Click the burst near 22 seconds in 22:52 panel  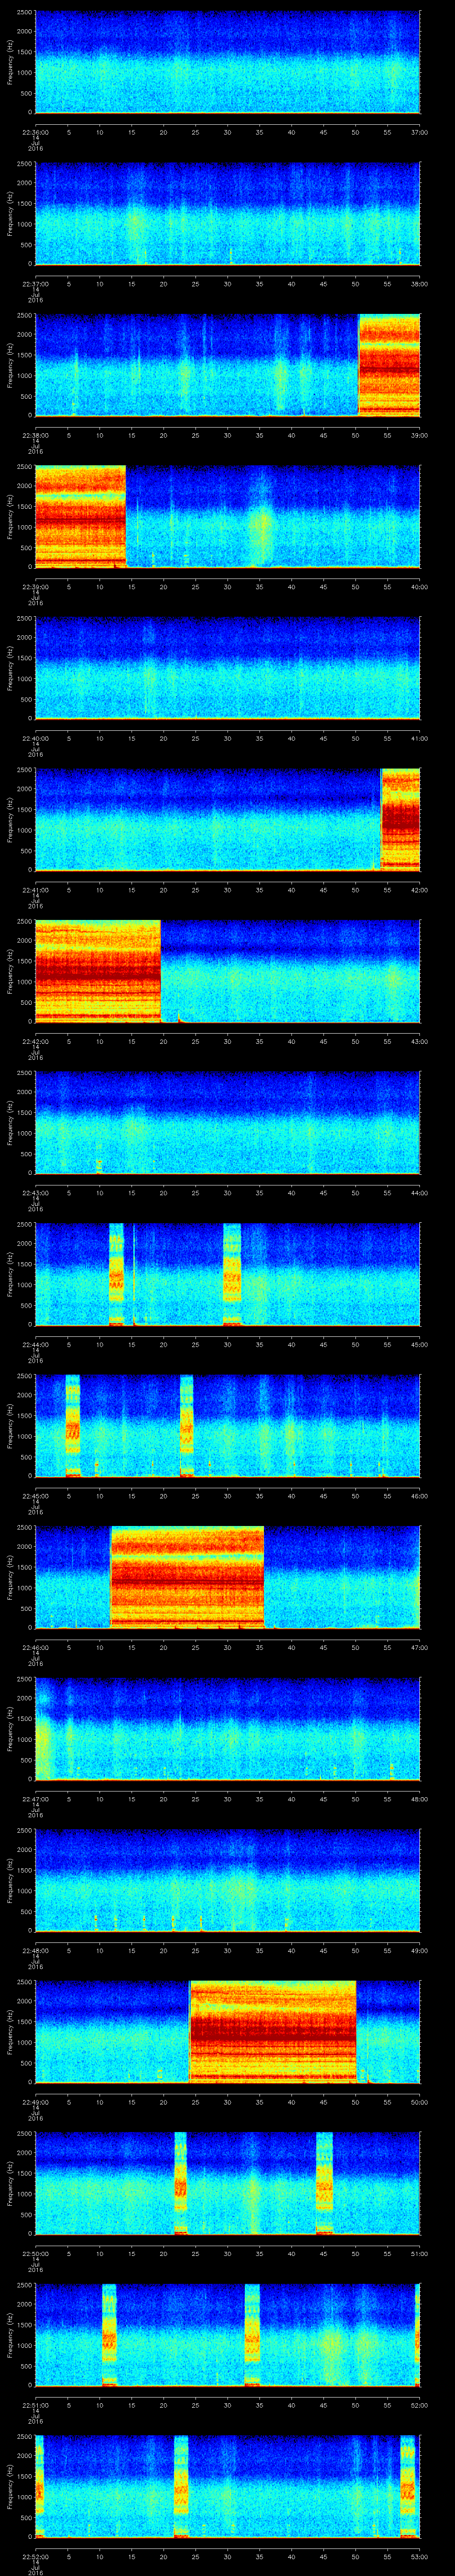tap(181, 2486)
